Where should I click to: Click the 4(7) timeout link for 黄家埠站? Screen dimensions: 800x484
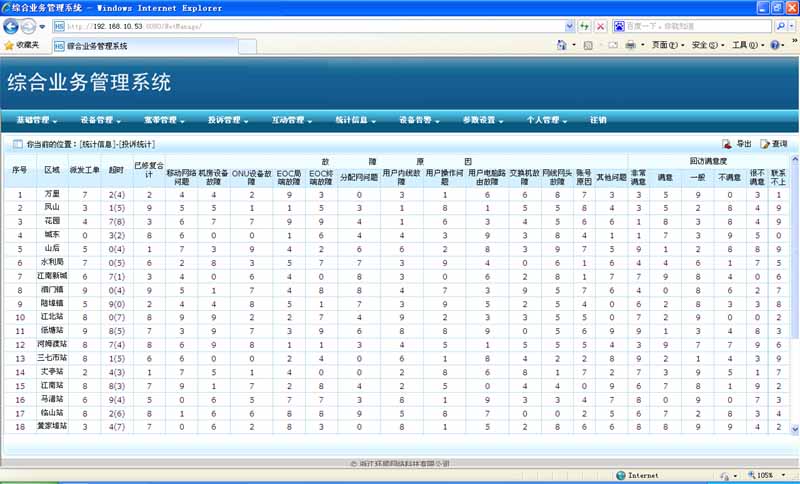(116, 426)
